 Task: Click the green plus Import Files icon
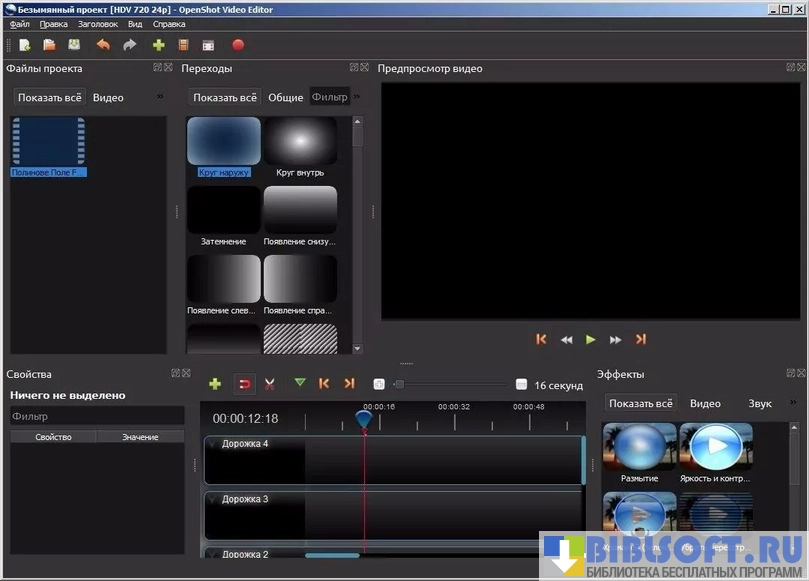coord(158,45)
